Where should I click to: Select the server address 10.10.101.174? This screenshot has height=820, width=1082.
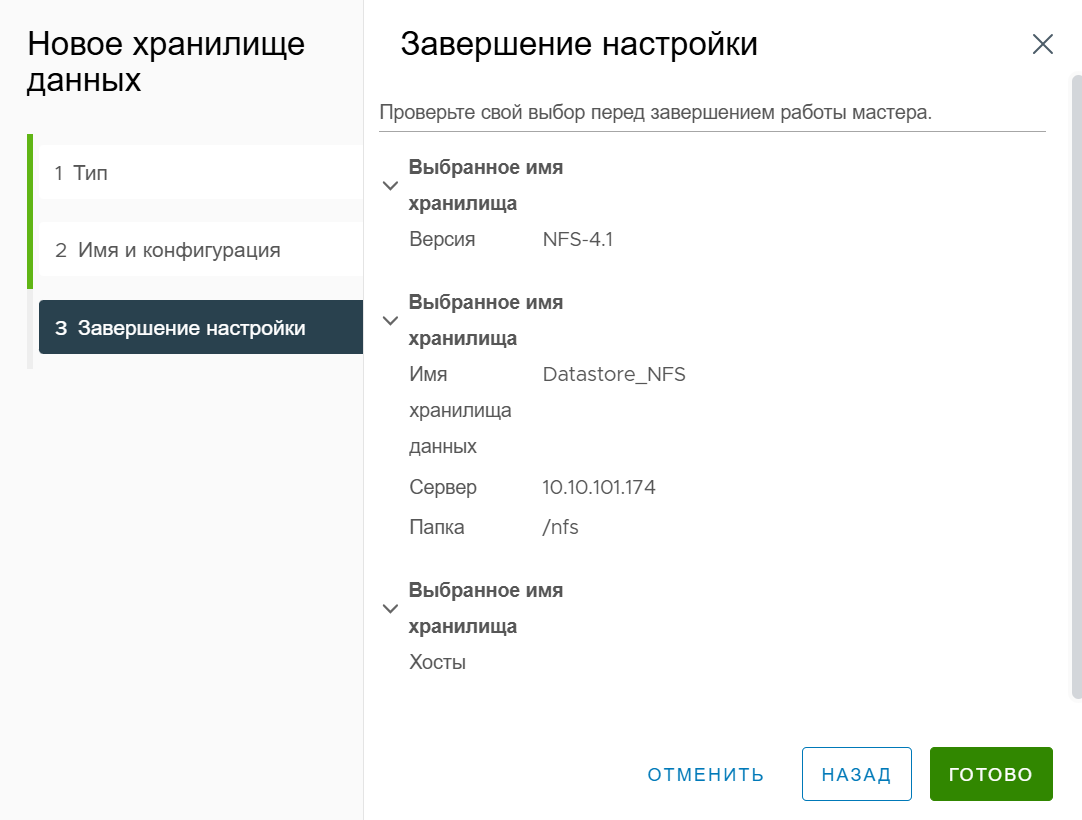598,487
